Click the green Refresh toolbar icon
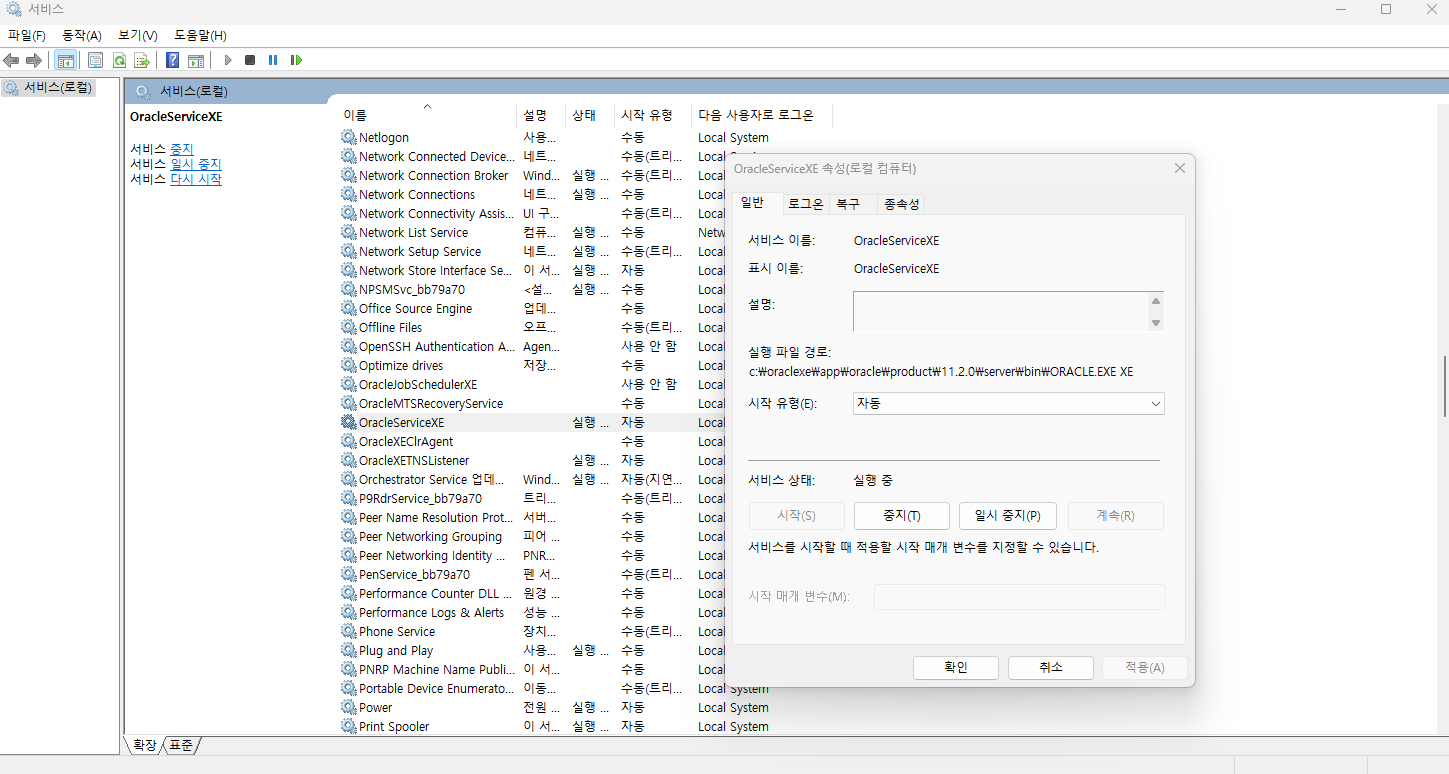The height and width of the screenshot is (774, 1449). click(x=119, y=60)
